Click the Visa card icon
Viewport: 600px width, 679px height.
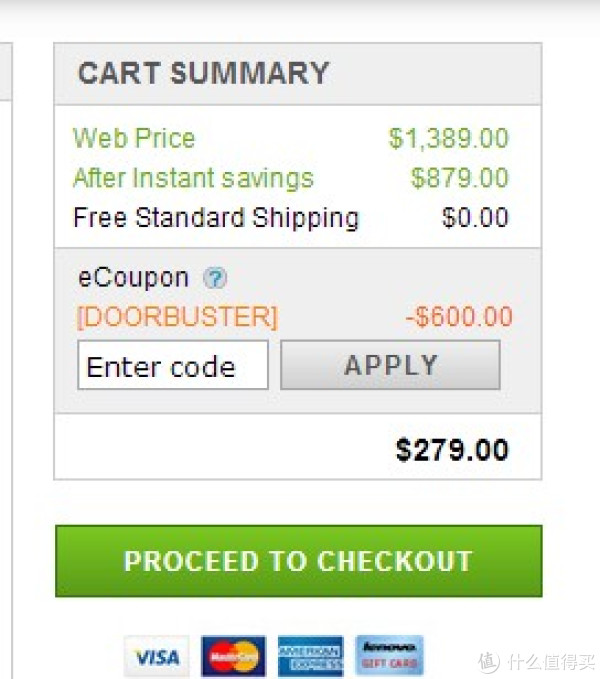(157, 656)
